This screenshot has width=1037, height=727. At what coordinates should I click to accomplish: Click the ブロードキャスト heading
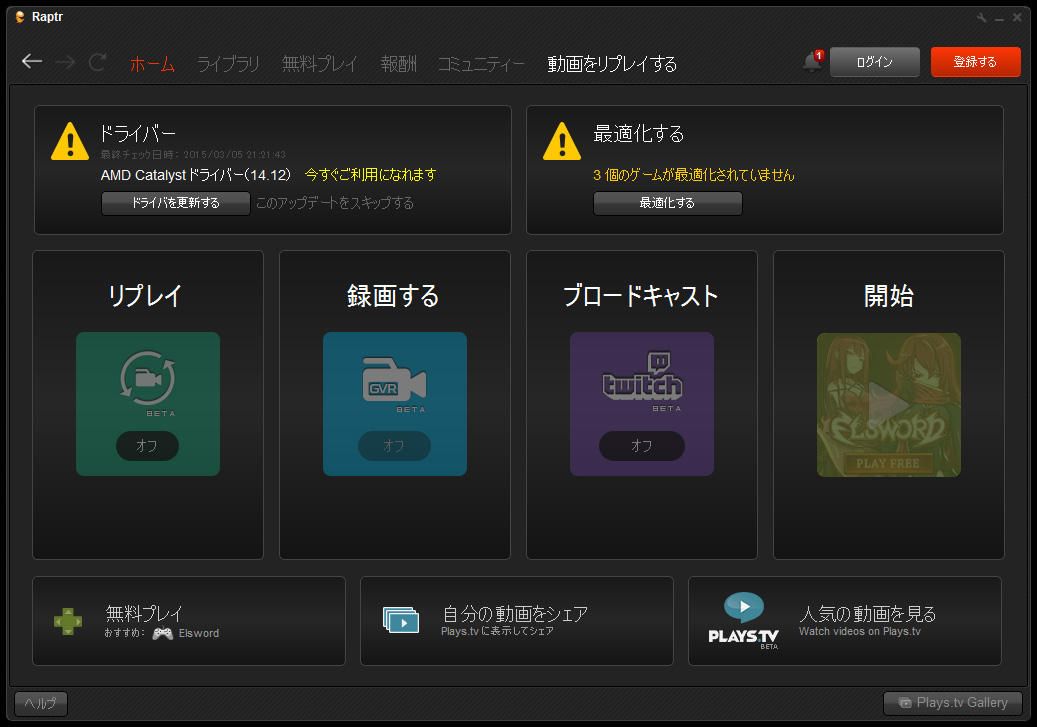click(x=640, y=296)
